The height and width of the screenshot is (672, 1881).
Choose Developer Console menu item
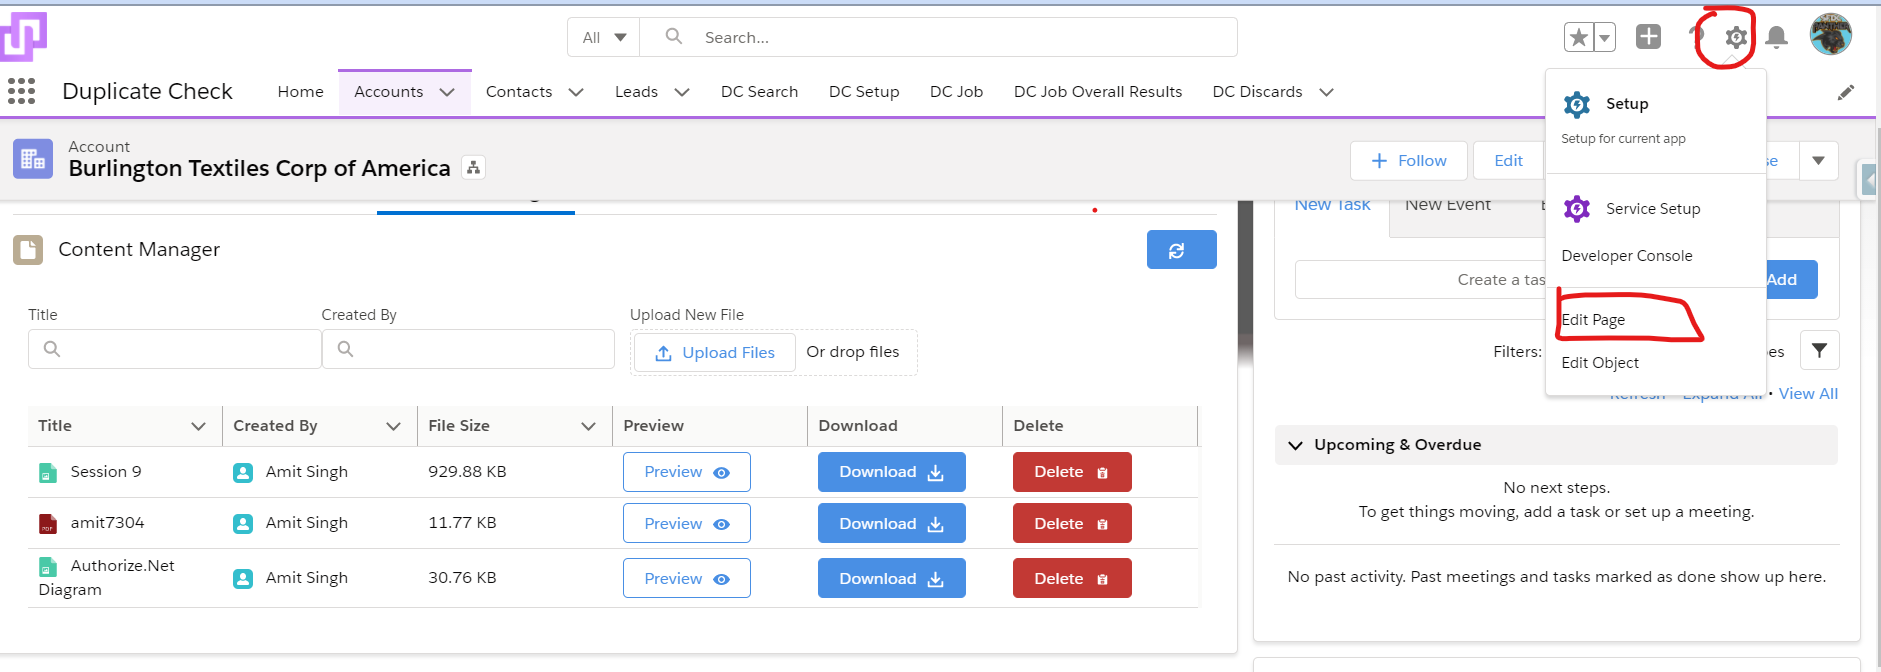(1626, 256)
